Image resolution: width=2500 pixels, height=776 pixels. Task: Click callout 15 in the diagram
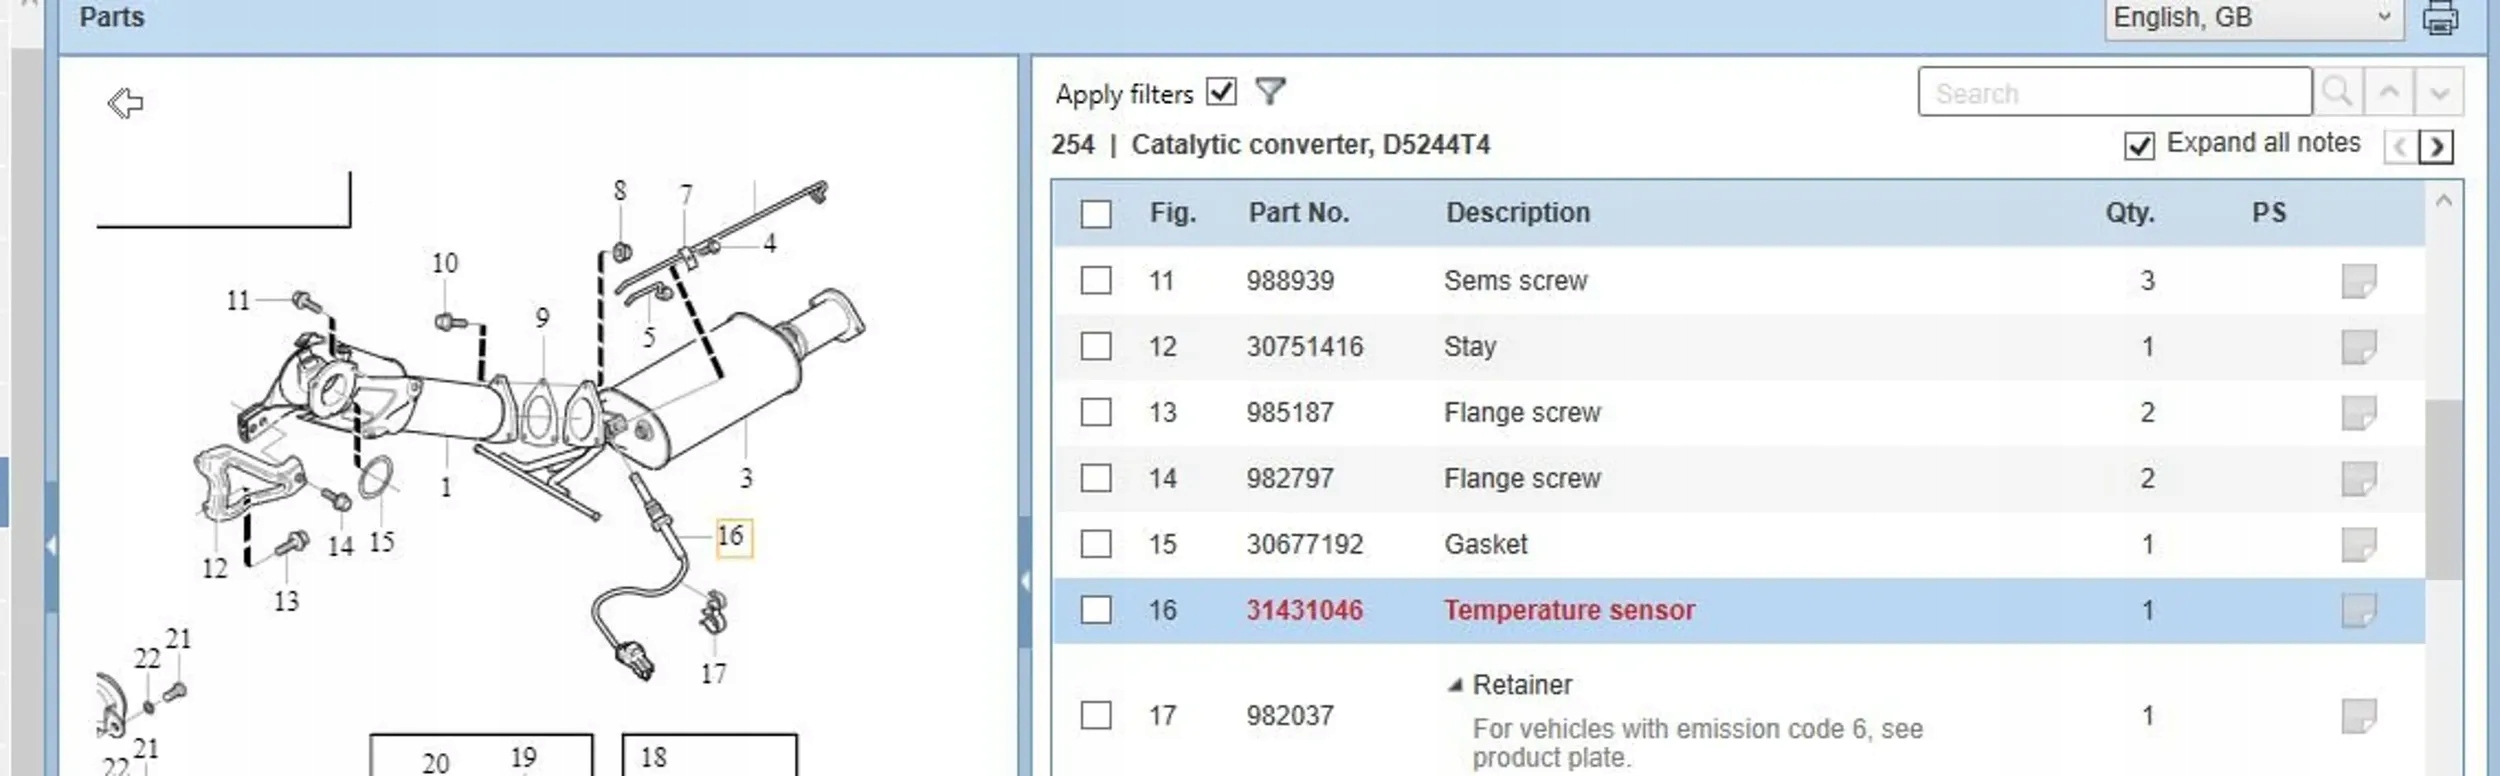tap(381, 541)
